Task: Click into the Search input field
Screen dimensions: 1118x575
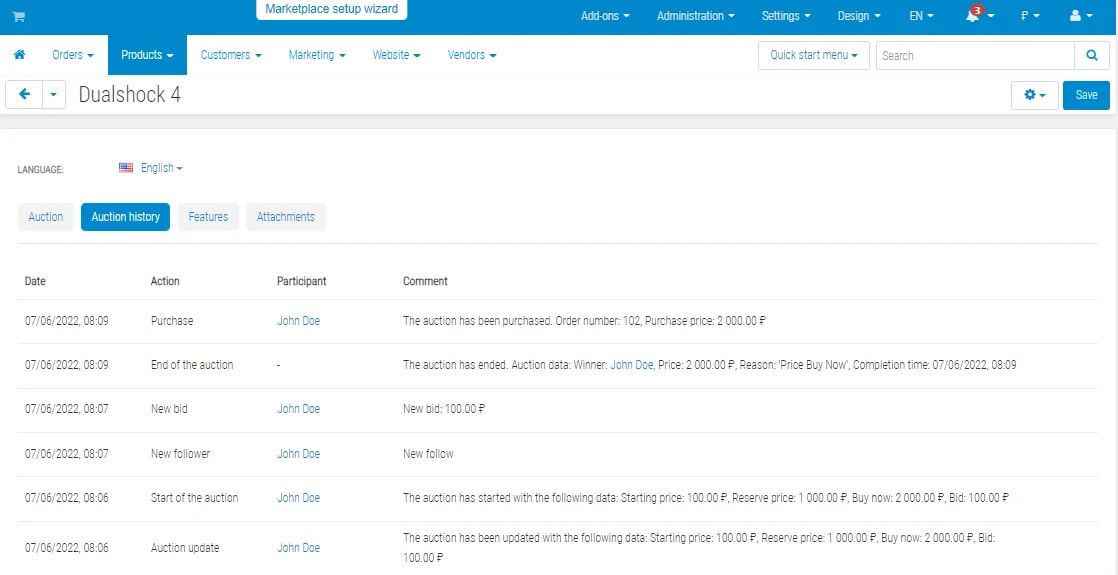Action: (x=975, y=55)
